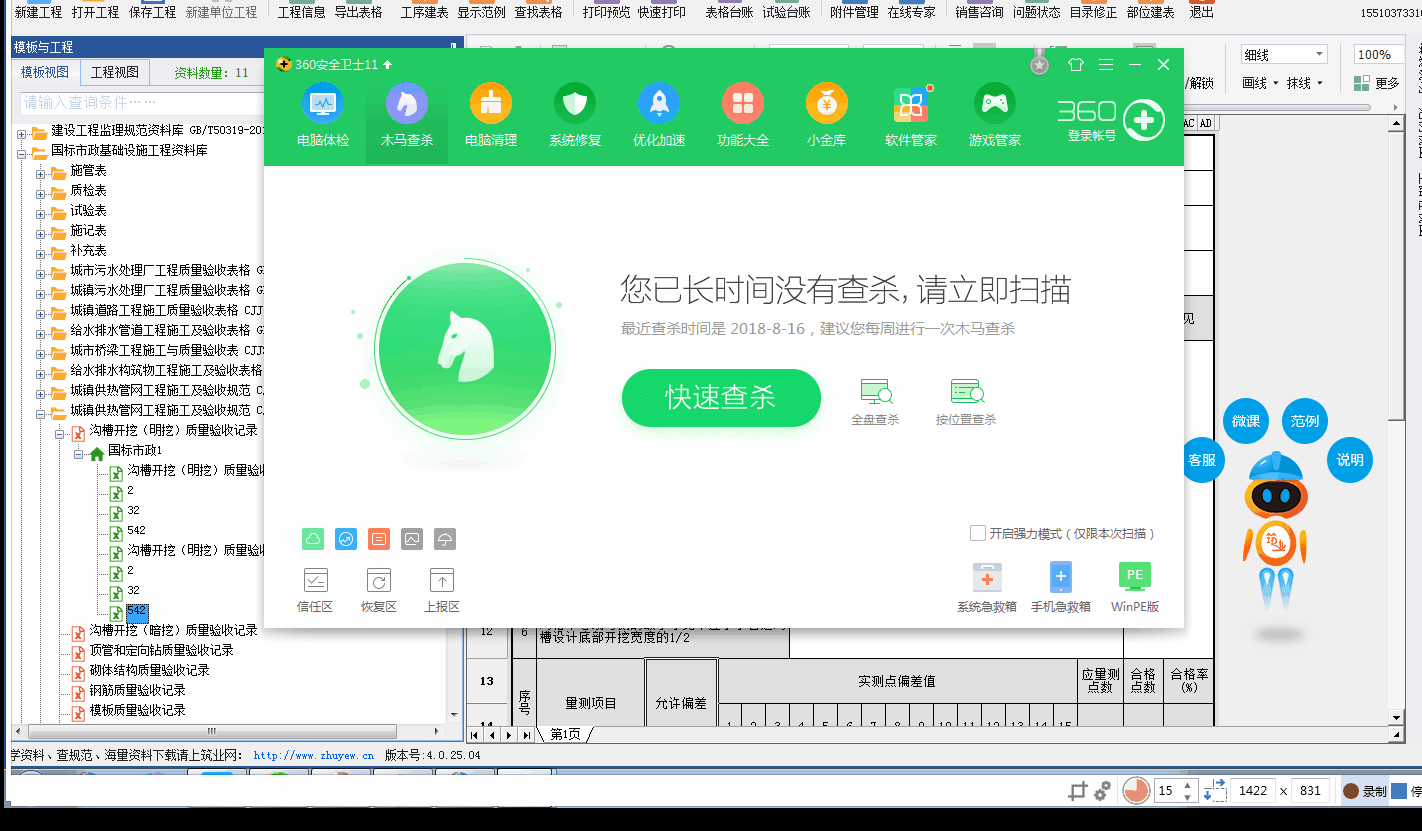Click the 快速查杀 quick scan button

(x=721, y=398)
